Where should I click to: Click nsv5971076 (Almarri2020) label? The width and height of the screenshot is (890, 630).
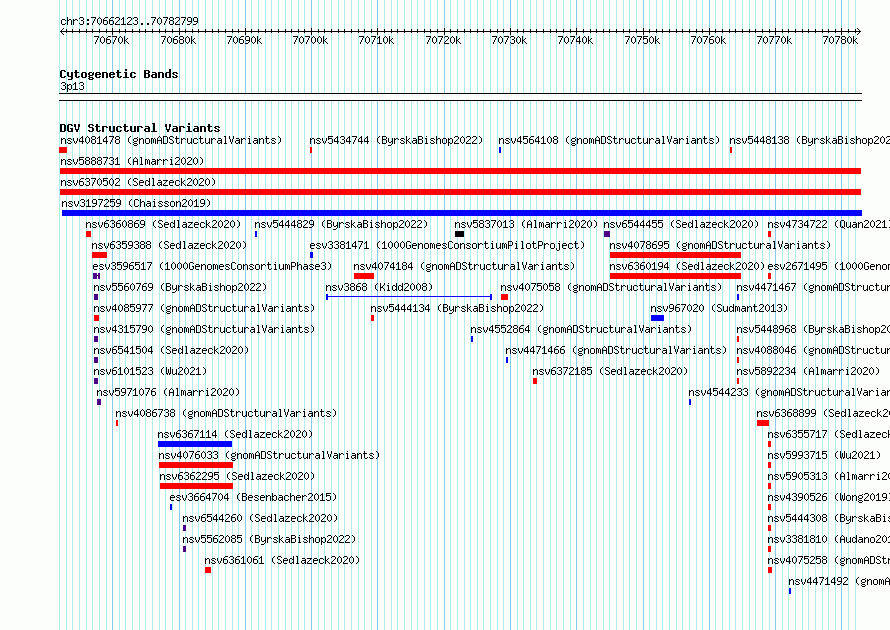pyautogui.click(x=168, y=392)
